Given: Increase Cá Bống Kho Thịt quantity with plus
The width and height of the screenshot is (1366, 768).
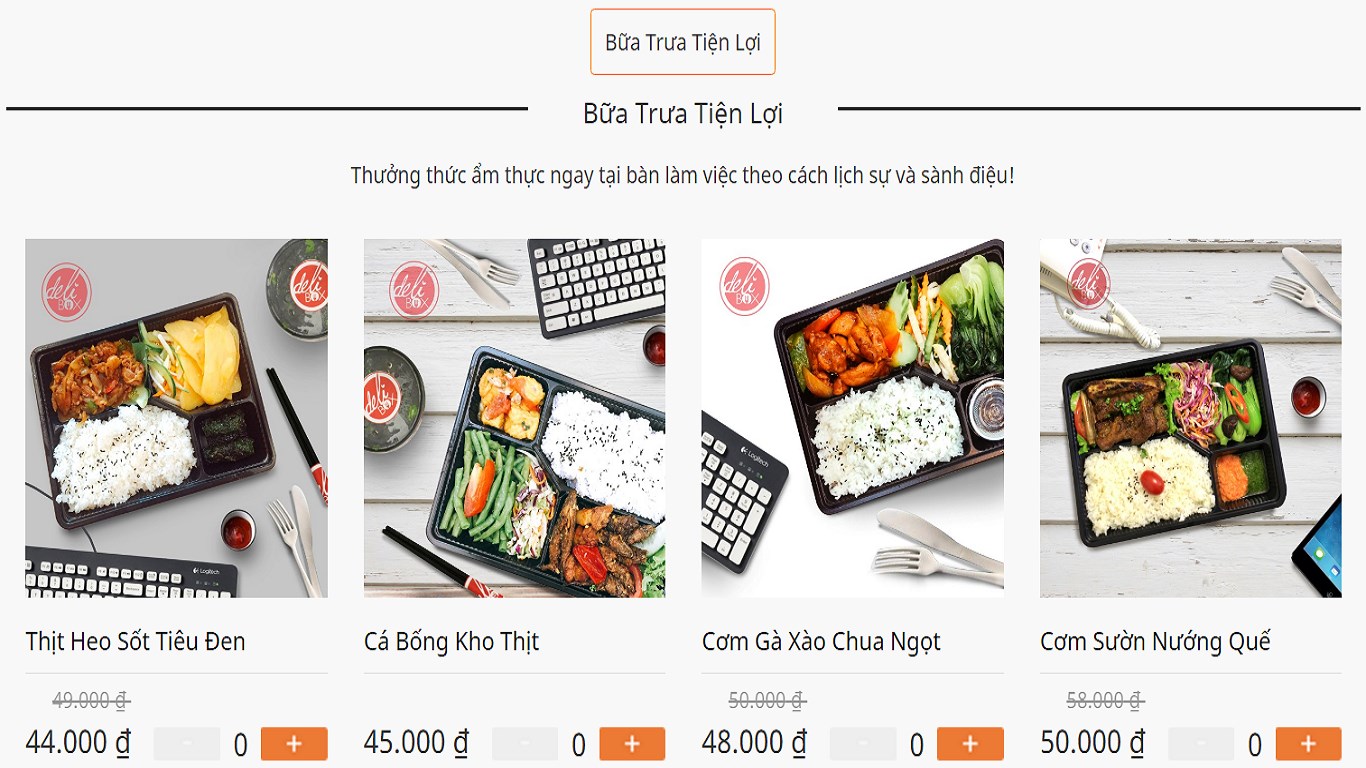Looking at the screenshot, I should (x=632, y=744).
